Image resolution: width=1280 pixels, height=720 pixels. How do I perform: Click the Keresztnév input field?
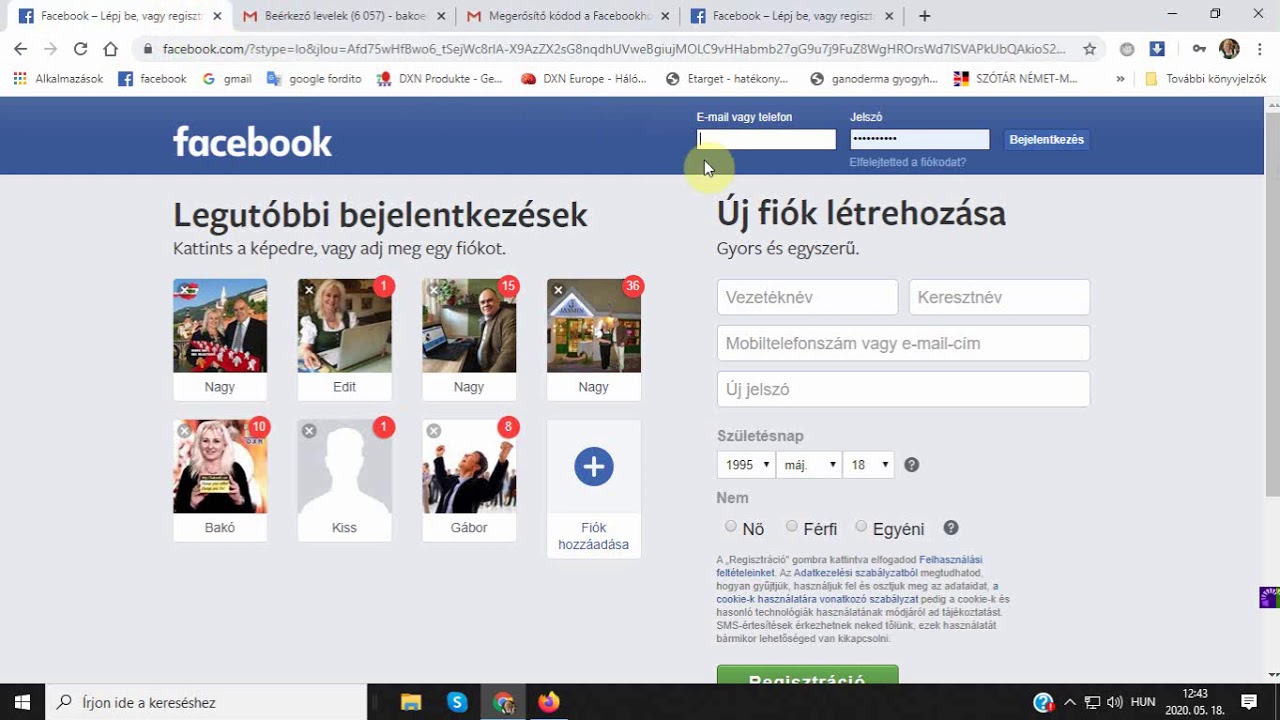click(x=999, y=297)
